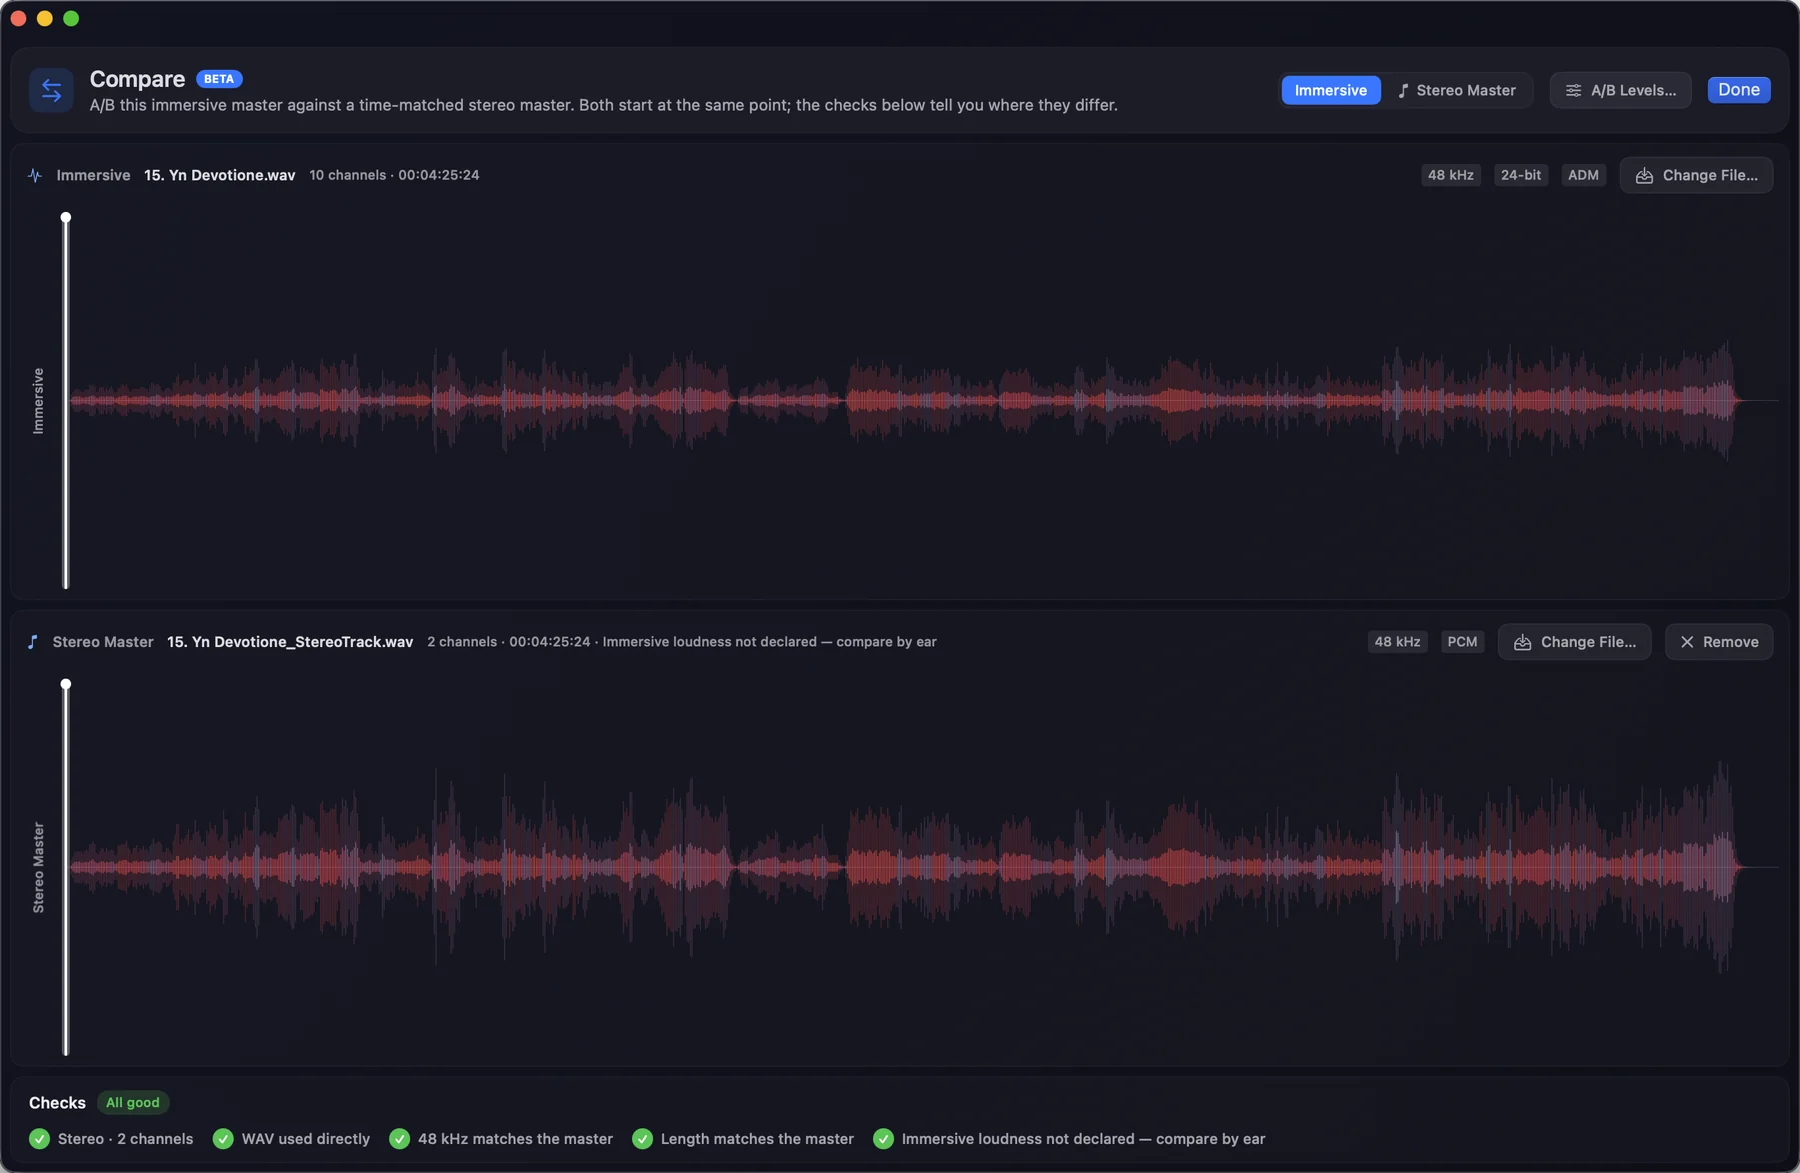Click the ADM format badge
This screenshot has height=1173, width=1800.
1583,175
